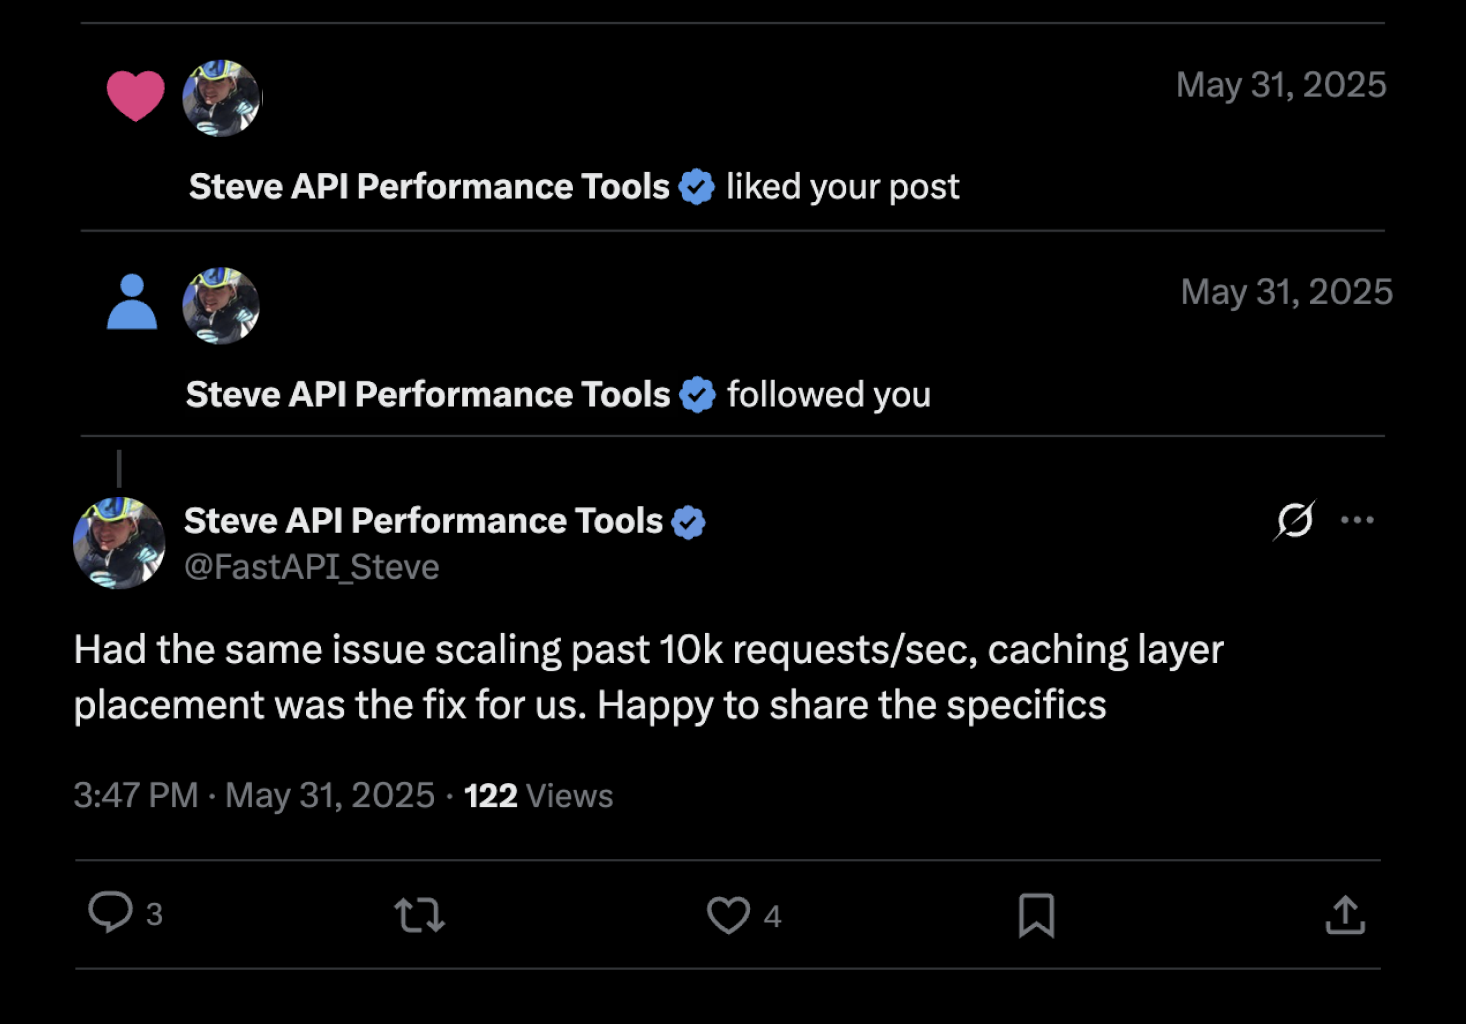Click the red heart like notification icon

tap(137, 94)
